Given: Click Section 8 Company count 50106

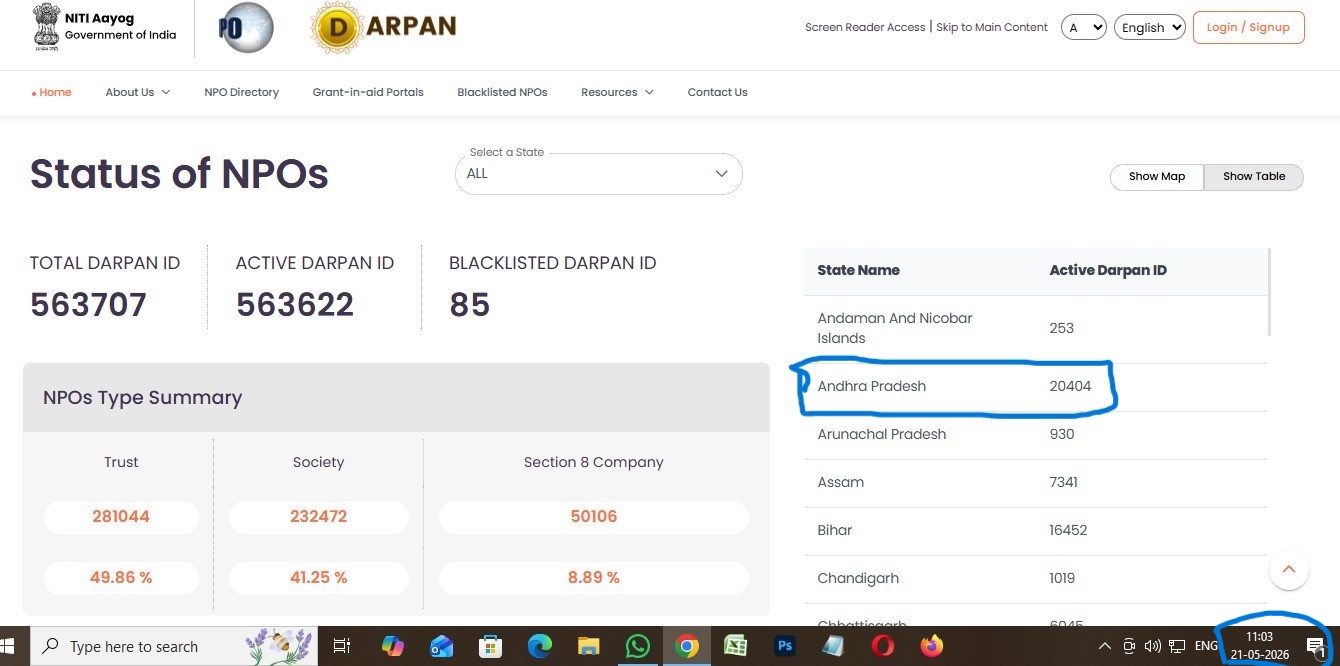Looking at the screenshot, I should tap(593, 517).
